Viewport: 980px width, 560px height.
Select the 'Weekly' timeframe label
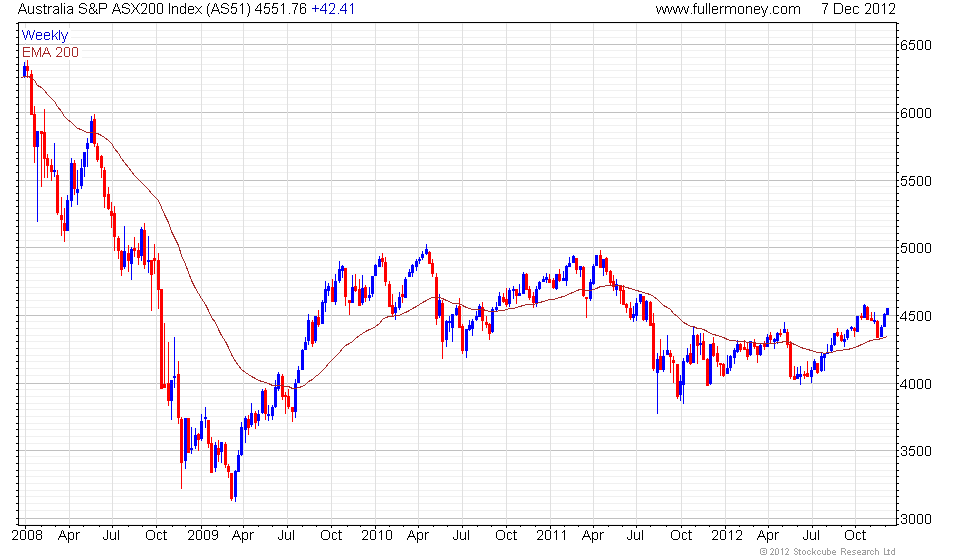point(44,36)
